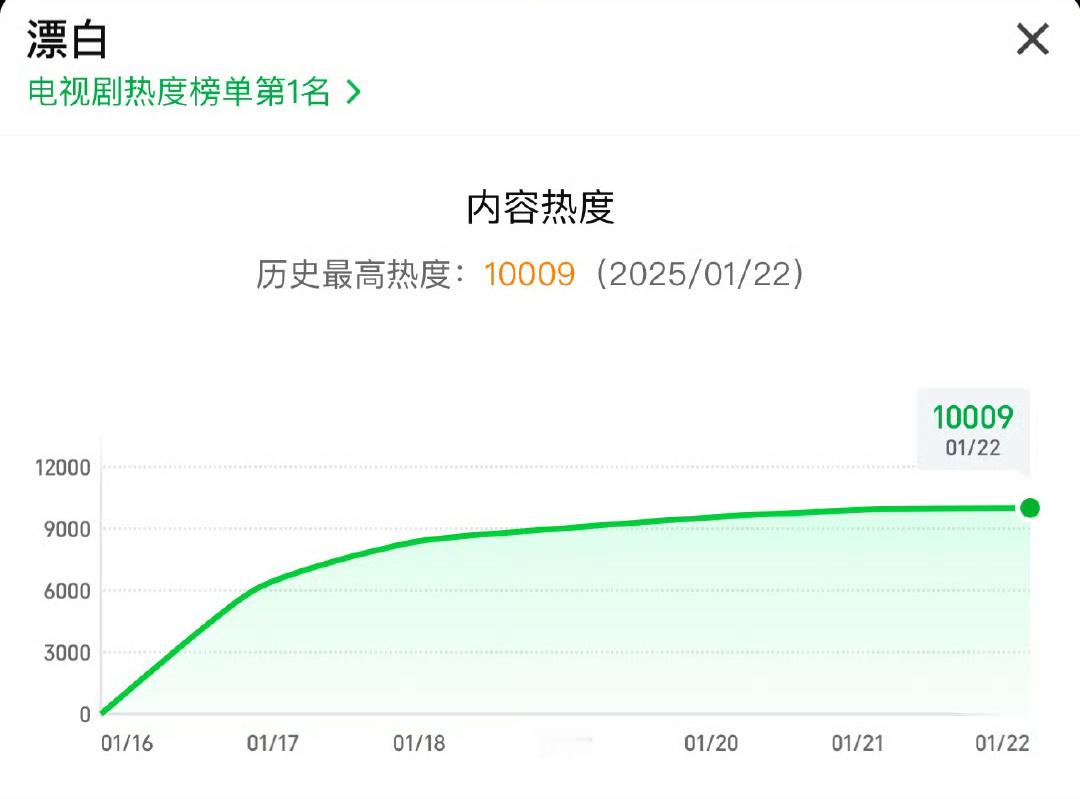Click the 10009 01/22 tooltip bubble
Image resolution: width=1080 pixels, height=799 pixels.
coord(973,430)
